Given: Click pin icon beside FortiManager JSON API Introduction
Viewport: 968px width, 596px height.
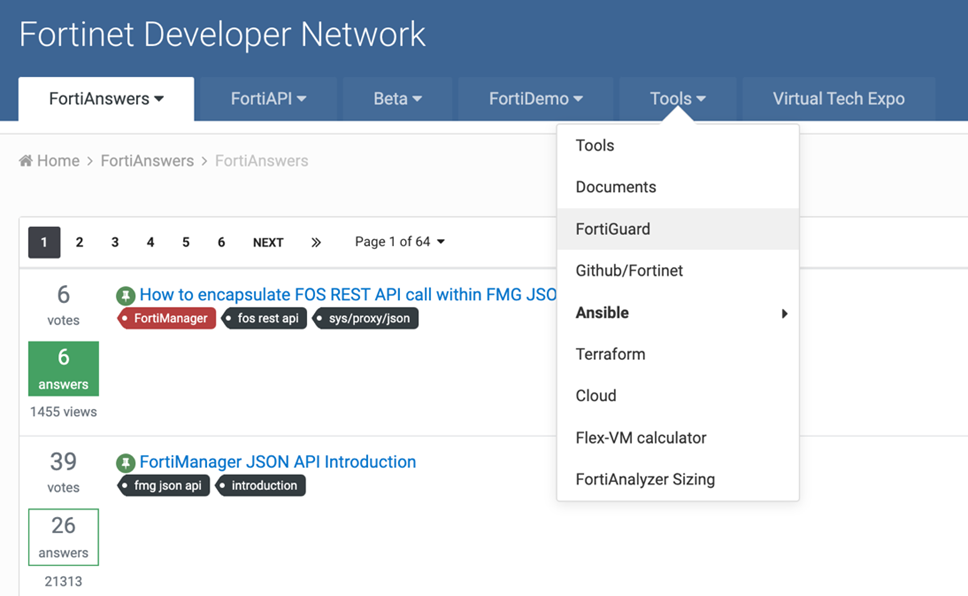Looking at the screenshot, I should 125,463.
